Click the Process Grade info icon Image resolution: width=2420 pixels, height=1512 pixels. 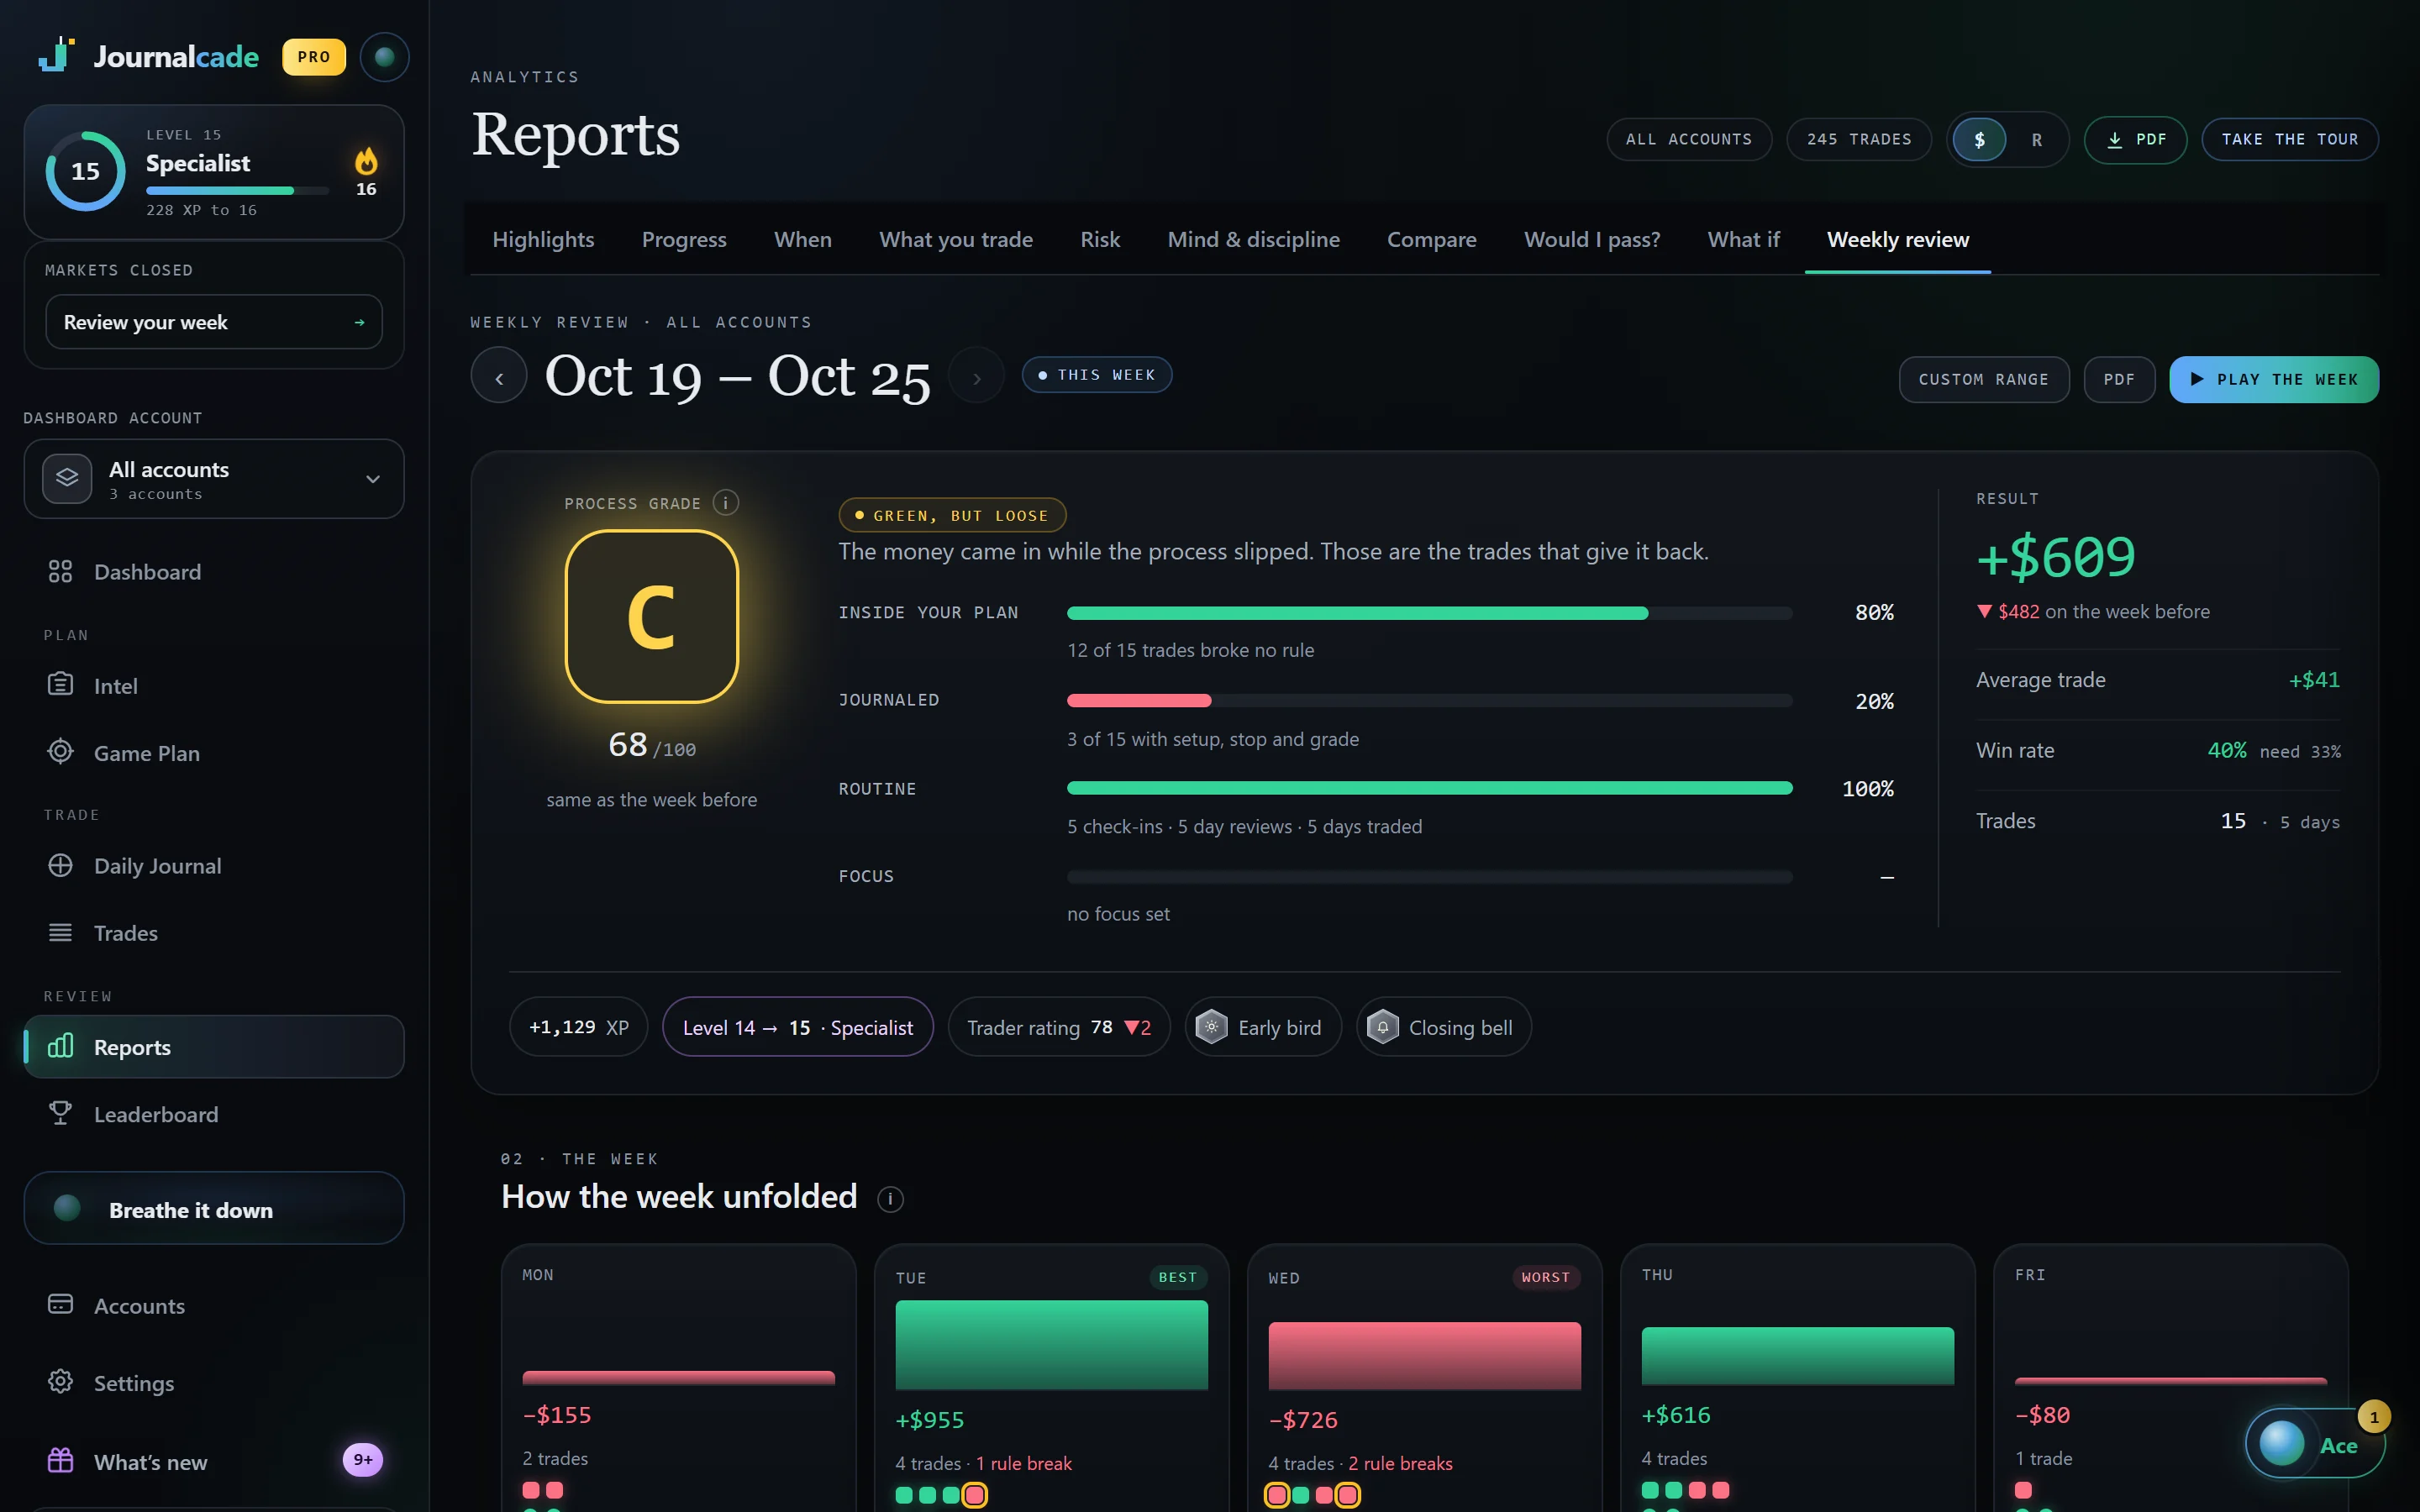click(x=726, y=502)
